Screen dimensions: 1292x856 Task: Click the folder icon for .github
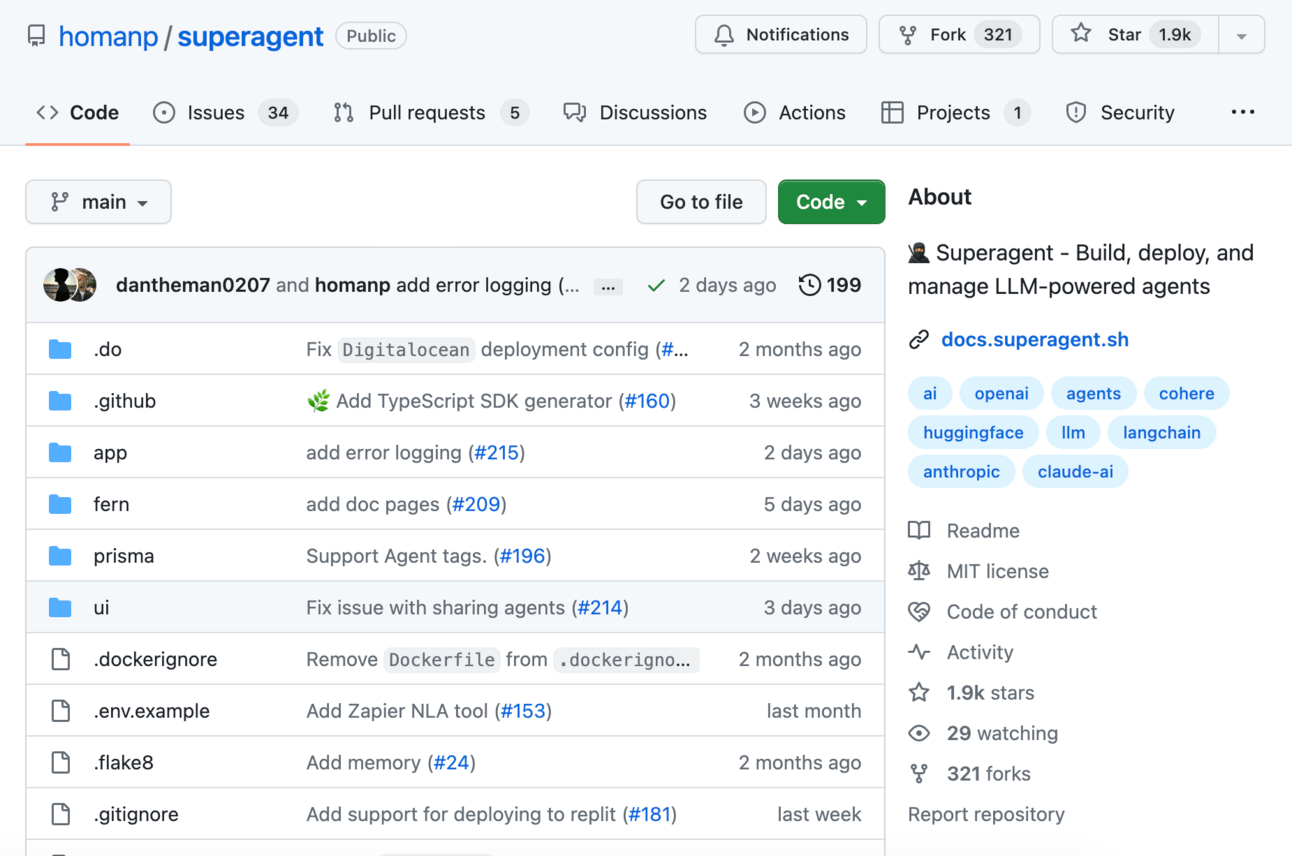[60, 401]
